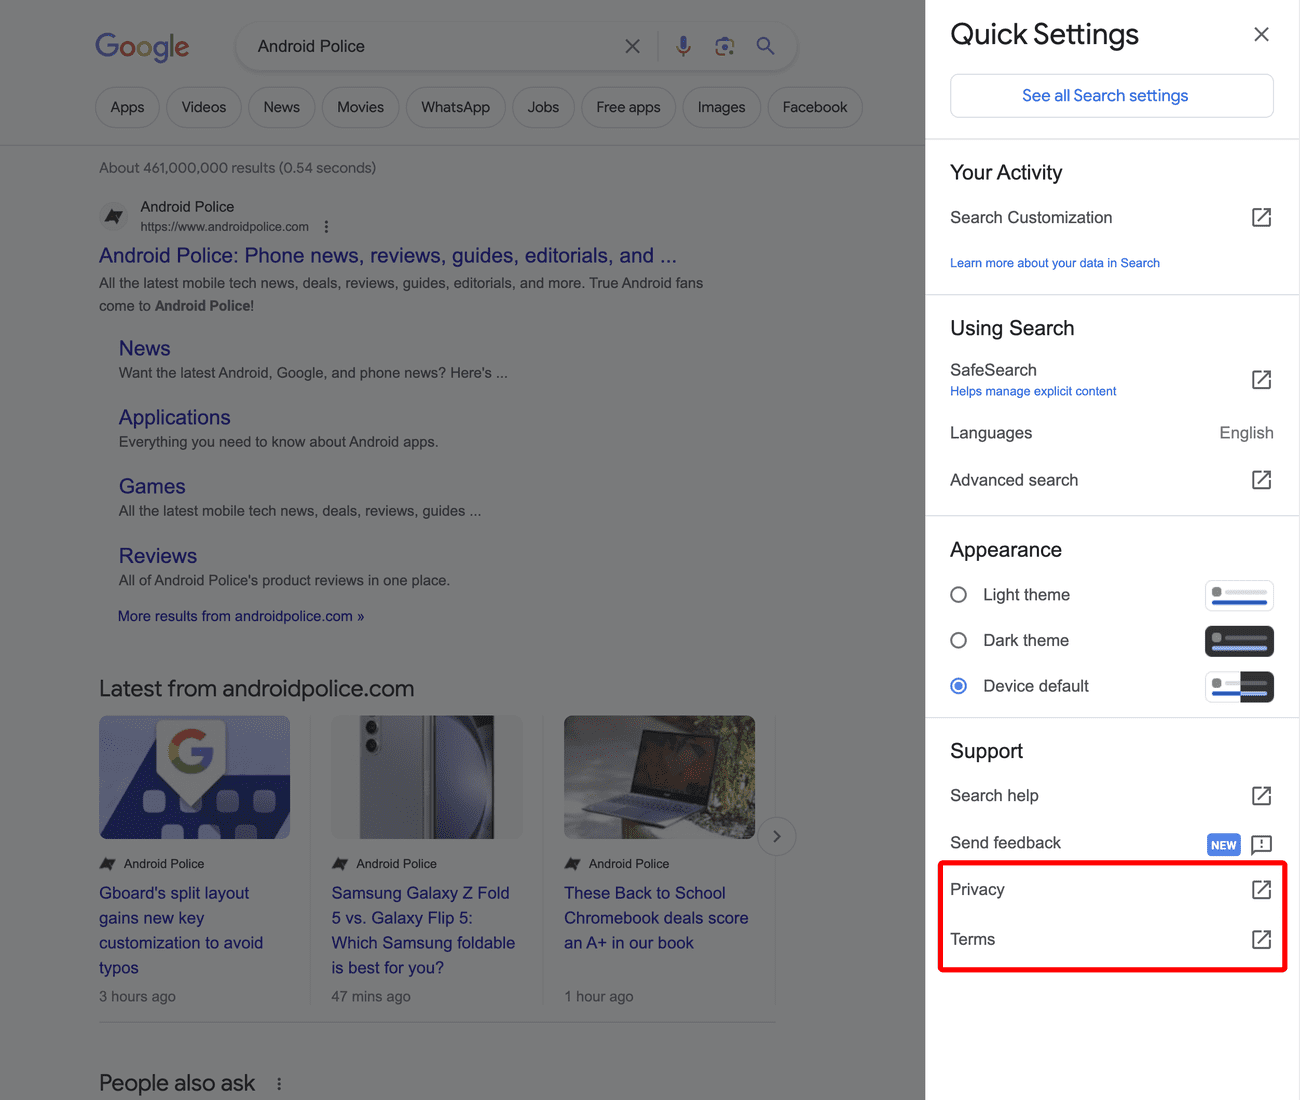This screenshot has height=1100, width=1300.
Task: Clear the search query with the X icon
Action: [632, 46]
